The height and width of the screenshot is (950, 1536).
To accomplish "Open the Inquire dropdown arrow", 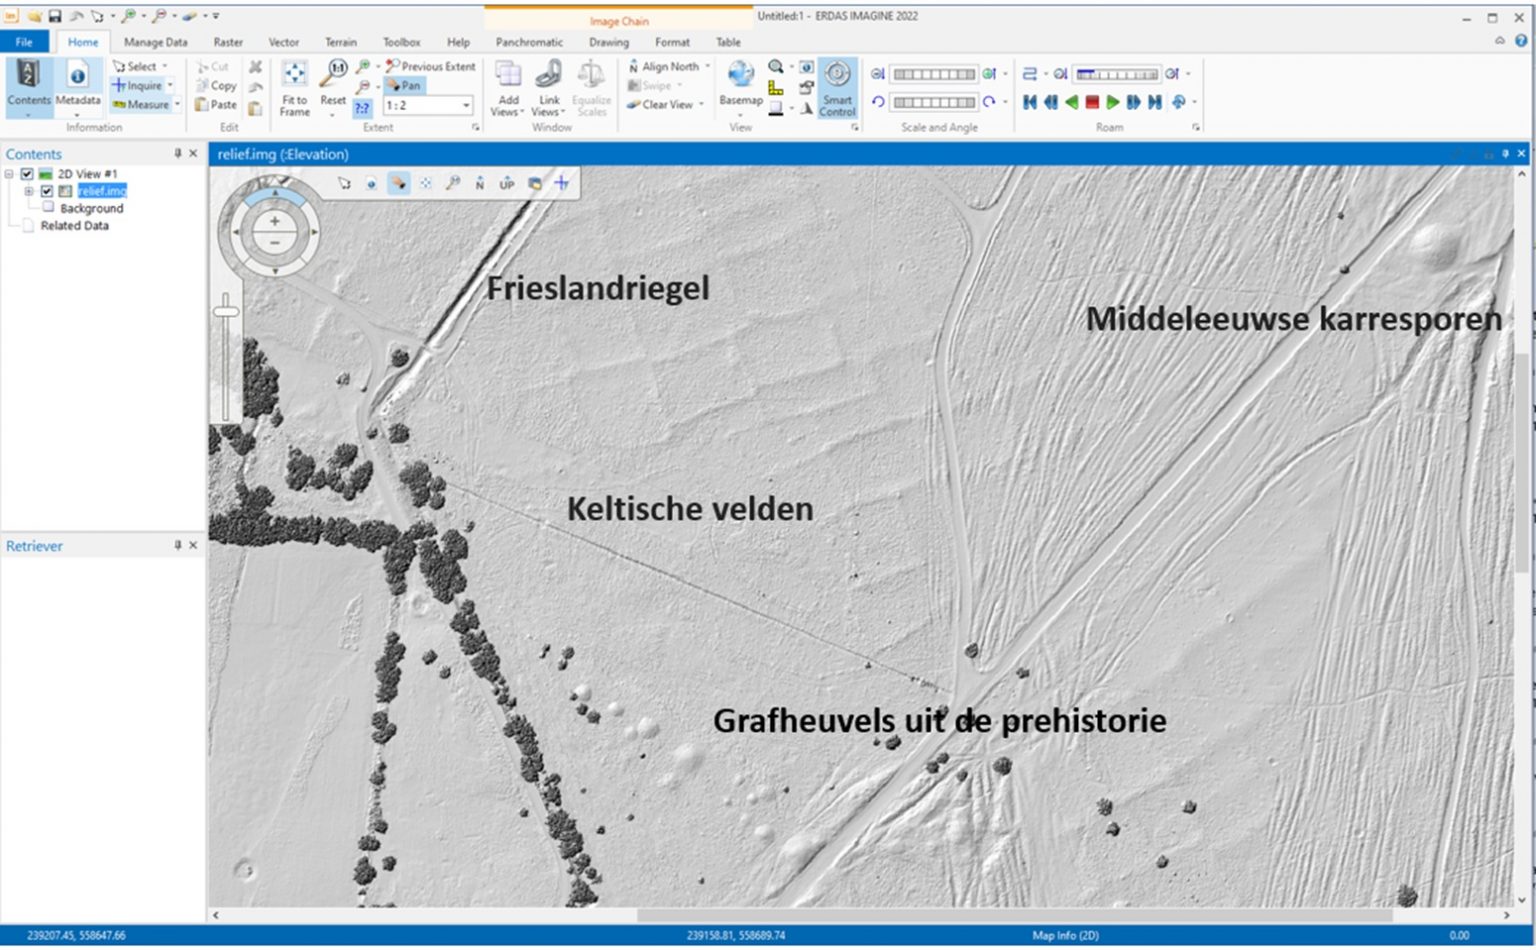I will pos(170,86).
